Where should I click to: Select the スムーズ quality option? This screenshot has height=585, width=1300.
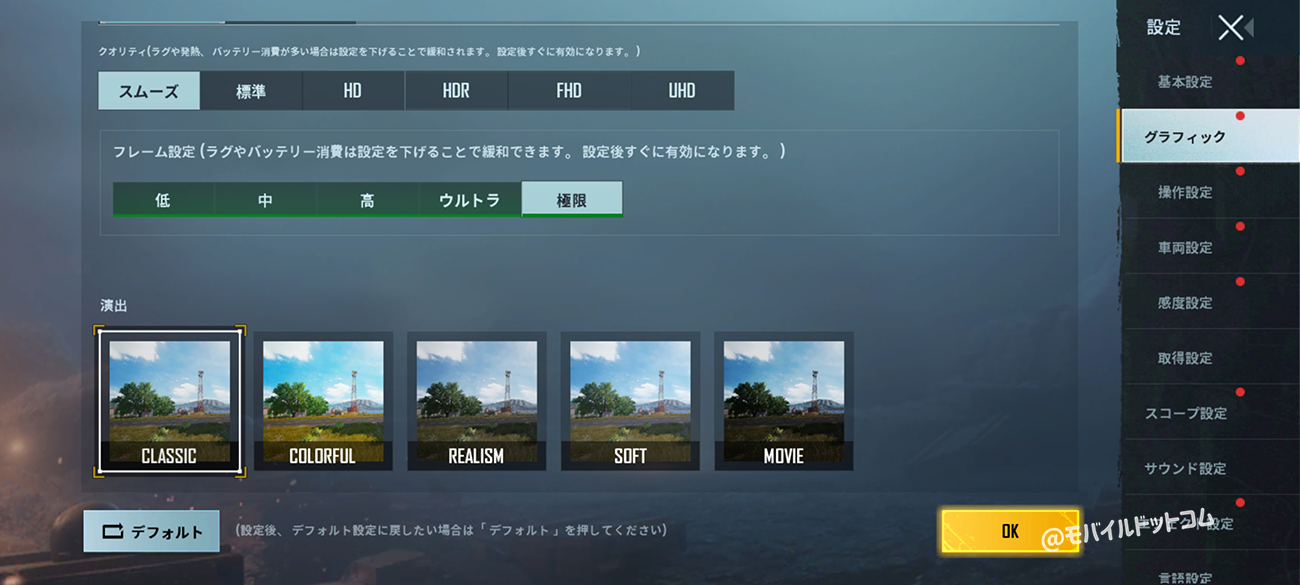[x=149, y=91]
